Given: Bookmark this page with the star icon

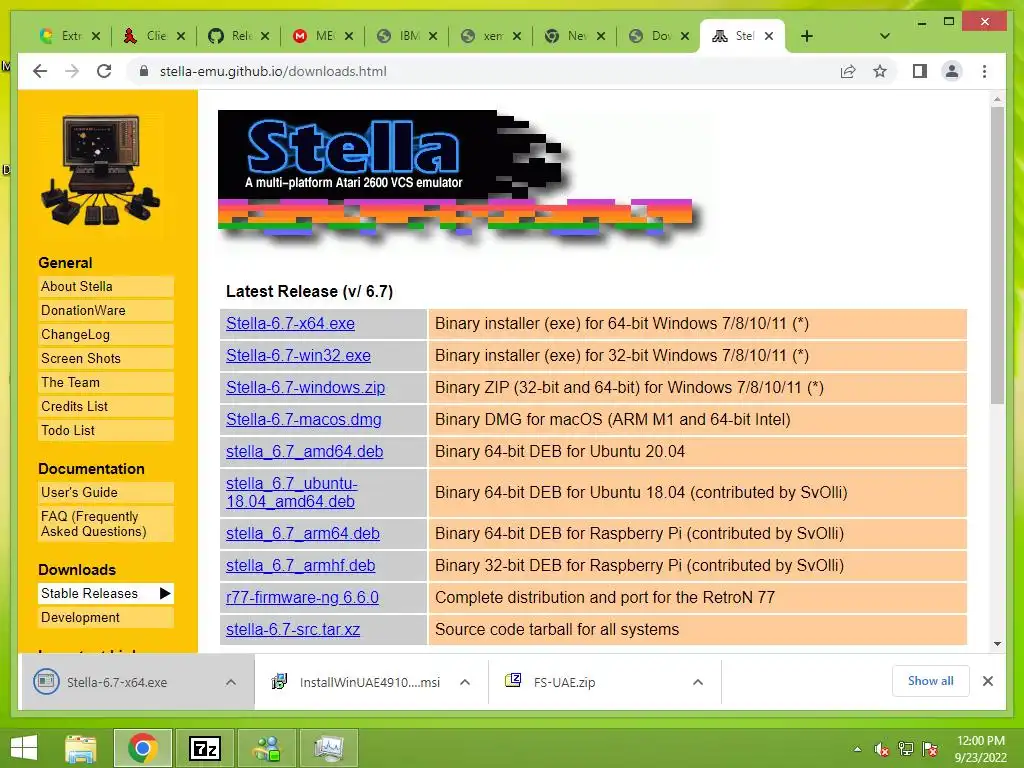Looking at the screenshot, I should coord(880,71).
